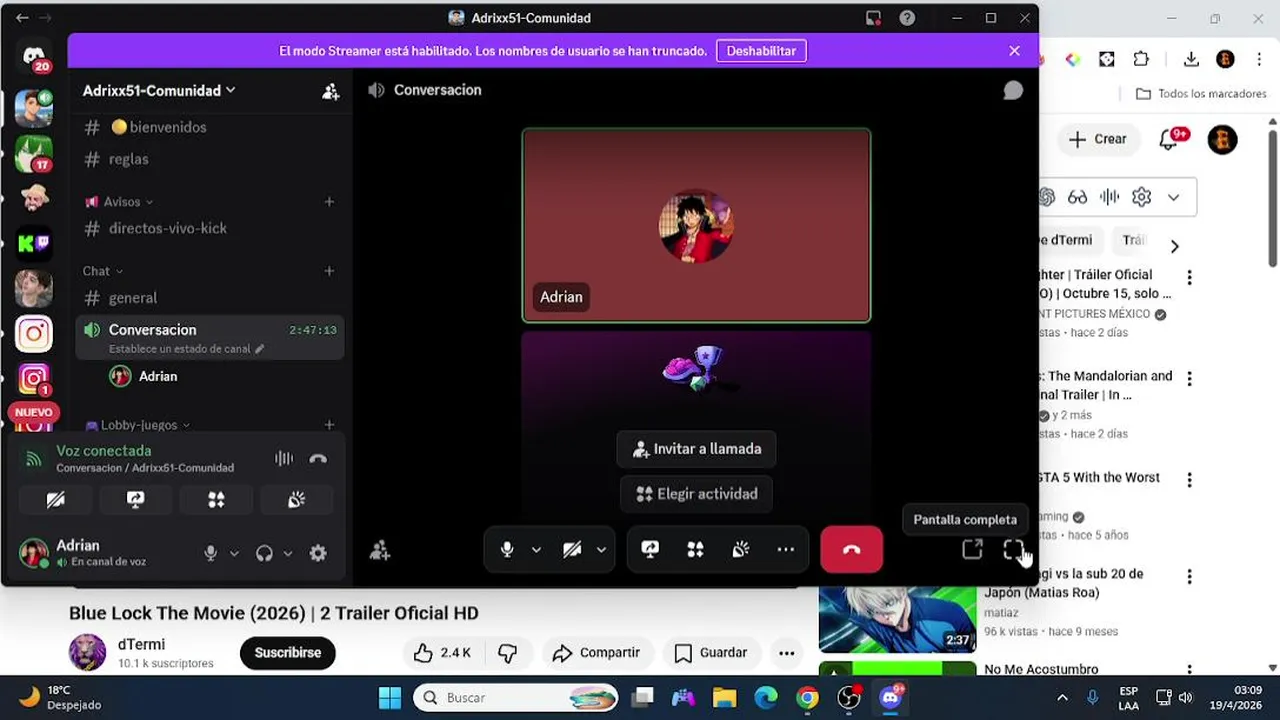Open user settings gear icon
Viewport: 1280px width, 720px height.
pyautogui.click(x=318, y=553)
